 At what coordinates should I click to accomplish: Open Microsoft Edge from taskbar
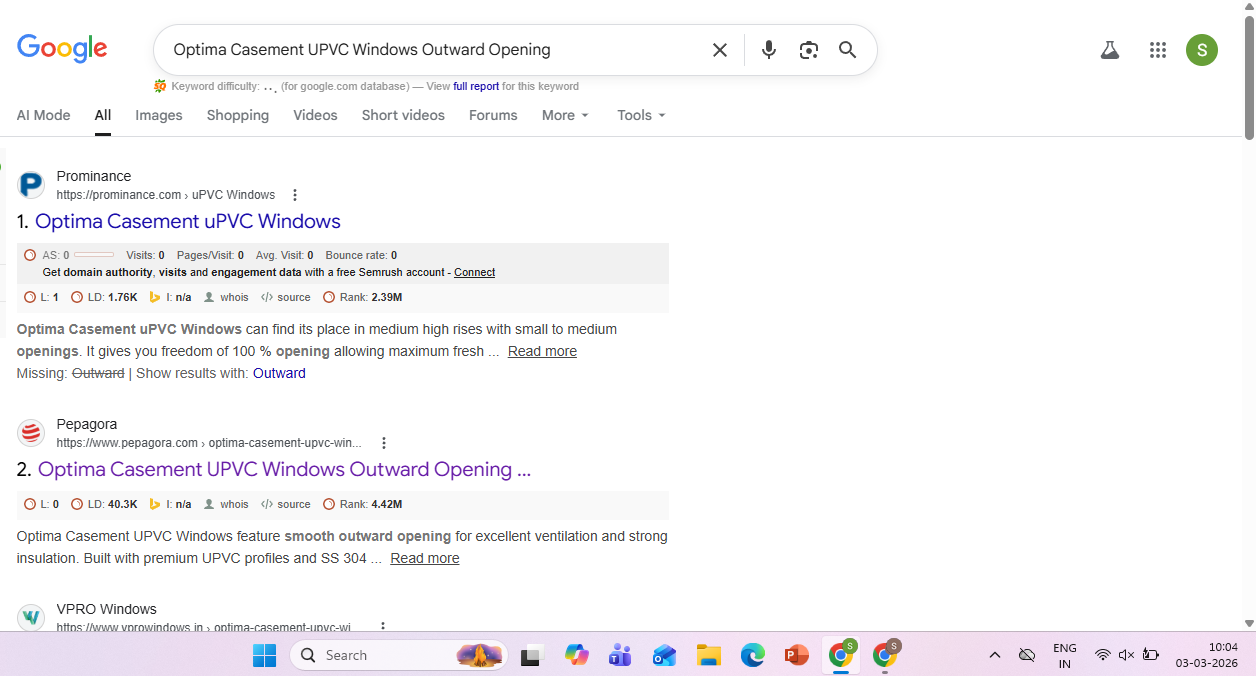point(752,655)
